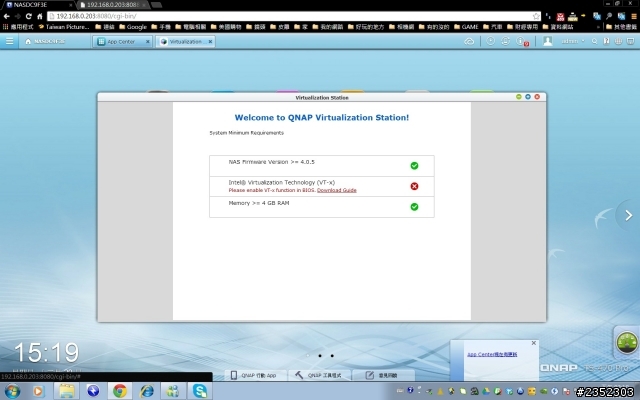
Task: Open the myQNAPcloud cloud icon
Action: click(x=469, y=41)
